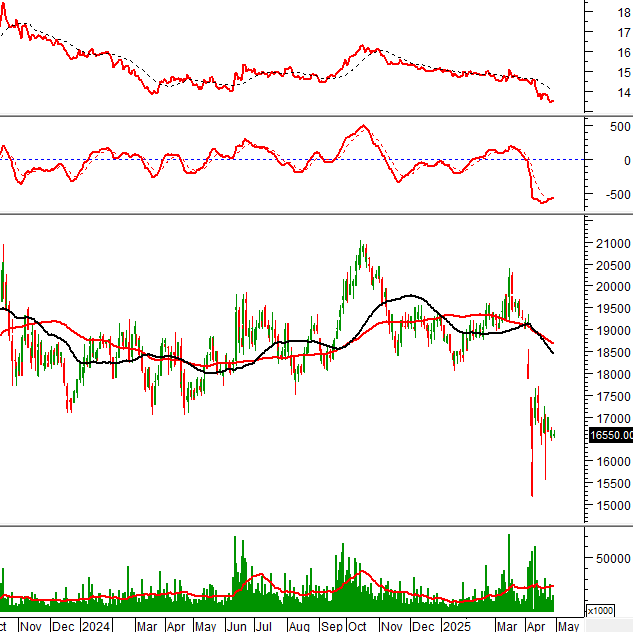Viewport: 633px width, 632px height.
Task: Select the 2025 year label on time axis
Action: [x=457, y=626]
